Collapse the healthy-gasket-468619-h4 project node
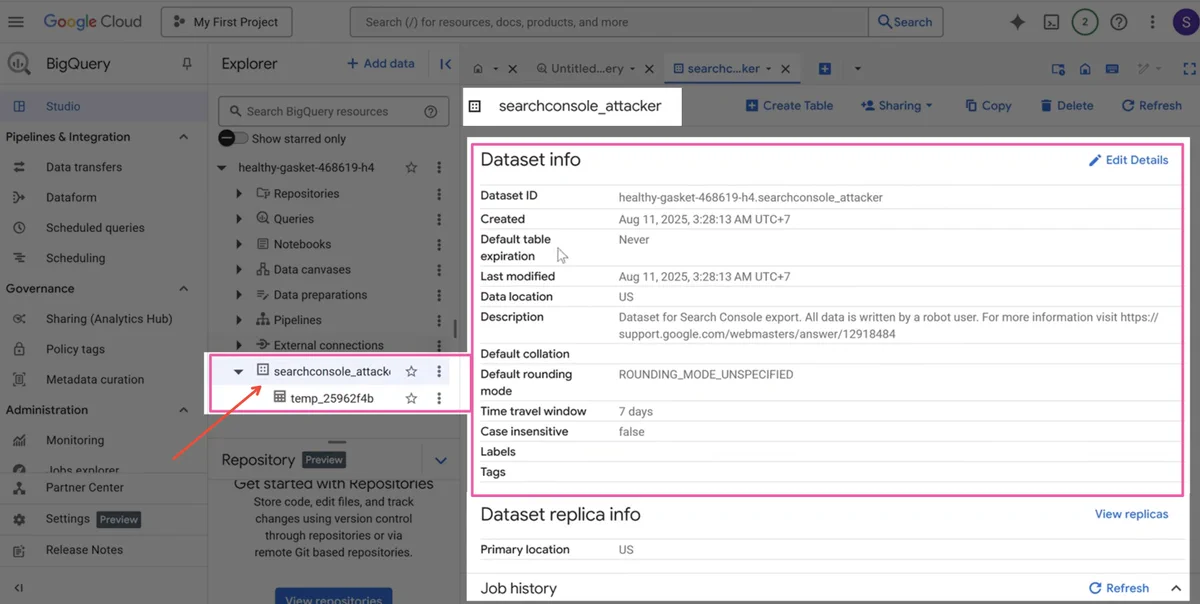This screenshot has width=1200, height=604. (x=222, y=168)
